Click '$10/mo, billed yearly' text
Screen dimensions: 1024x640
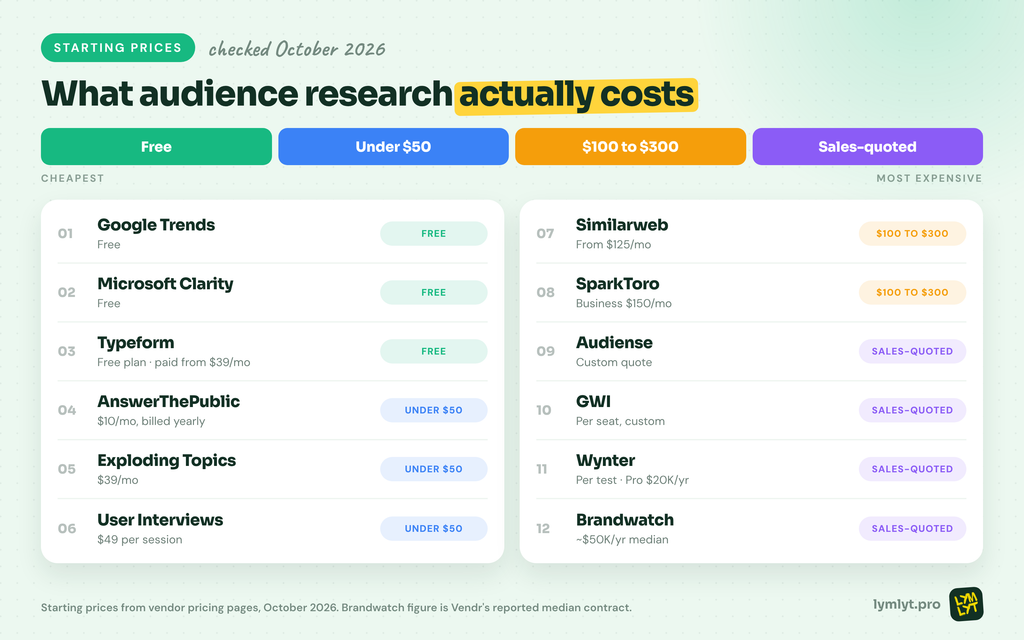coord(151,421)
